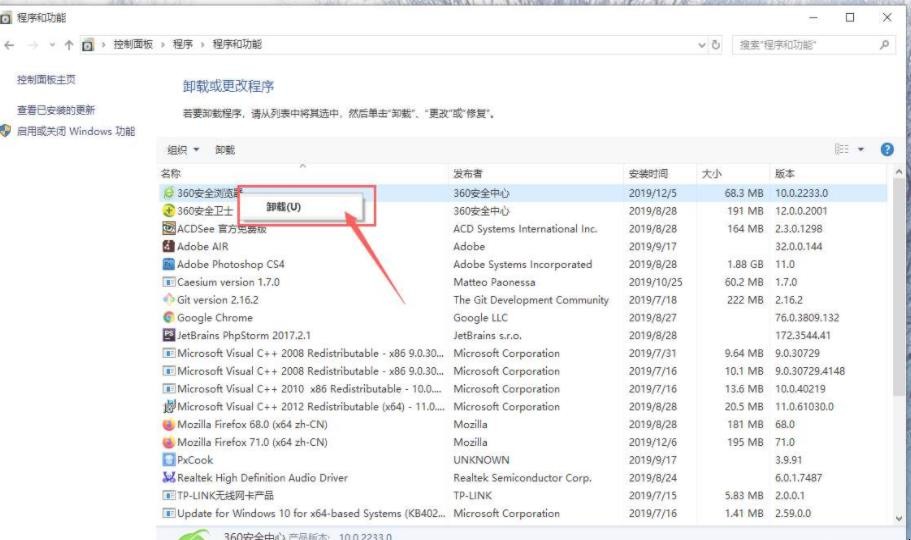Click 控制面板 in breadcrumb path
The image size is (911, 540).
pos(133,44)
